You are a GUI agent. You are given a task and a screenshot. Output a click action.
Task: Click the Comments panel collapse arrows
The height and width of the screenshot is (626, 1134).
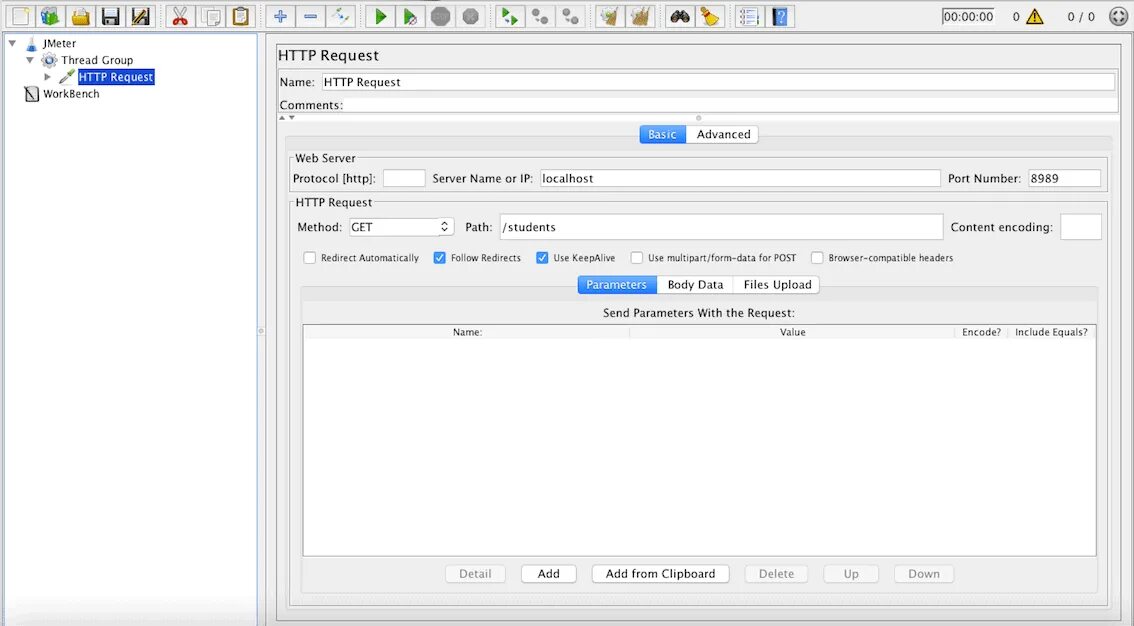tap(286, 118)
